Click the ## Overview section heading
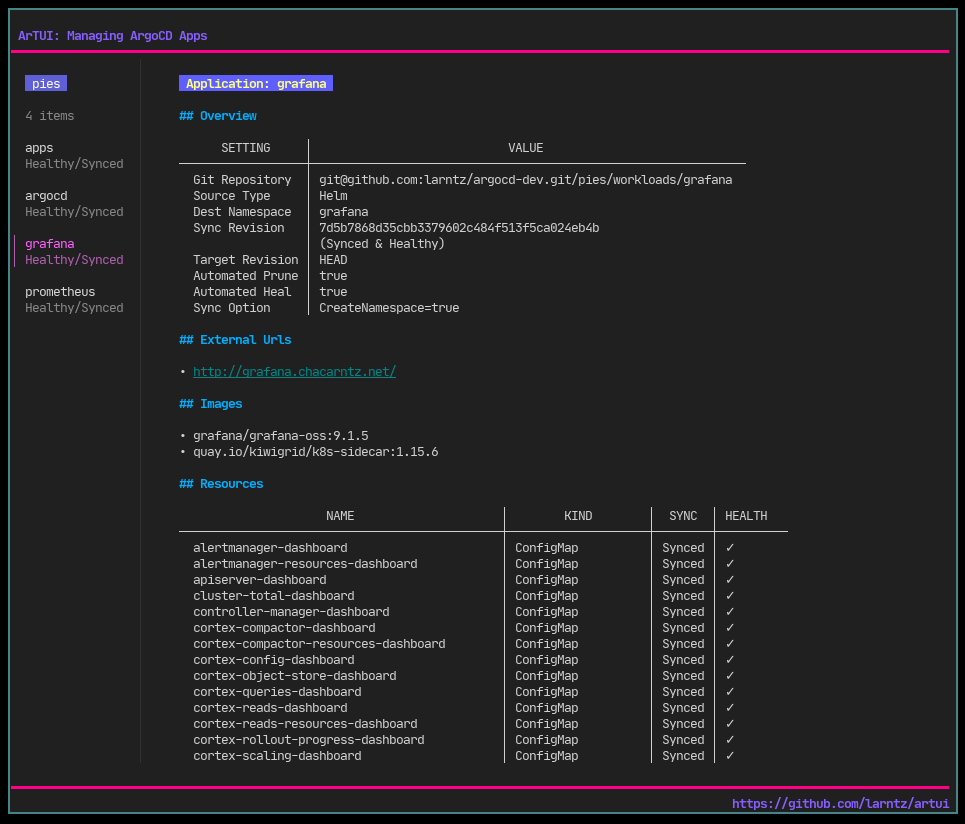Screen dimensions: 965x824 218,116
